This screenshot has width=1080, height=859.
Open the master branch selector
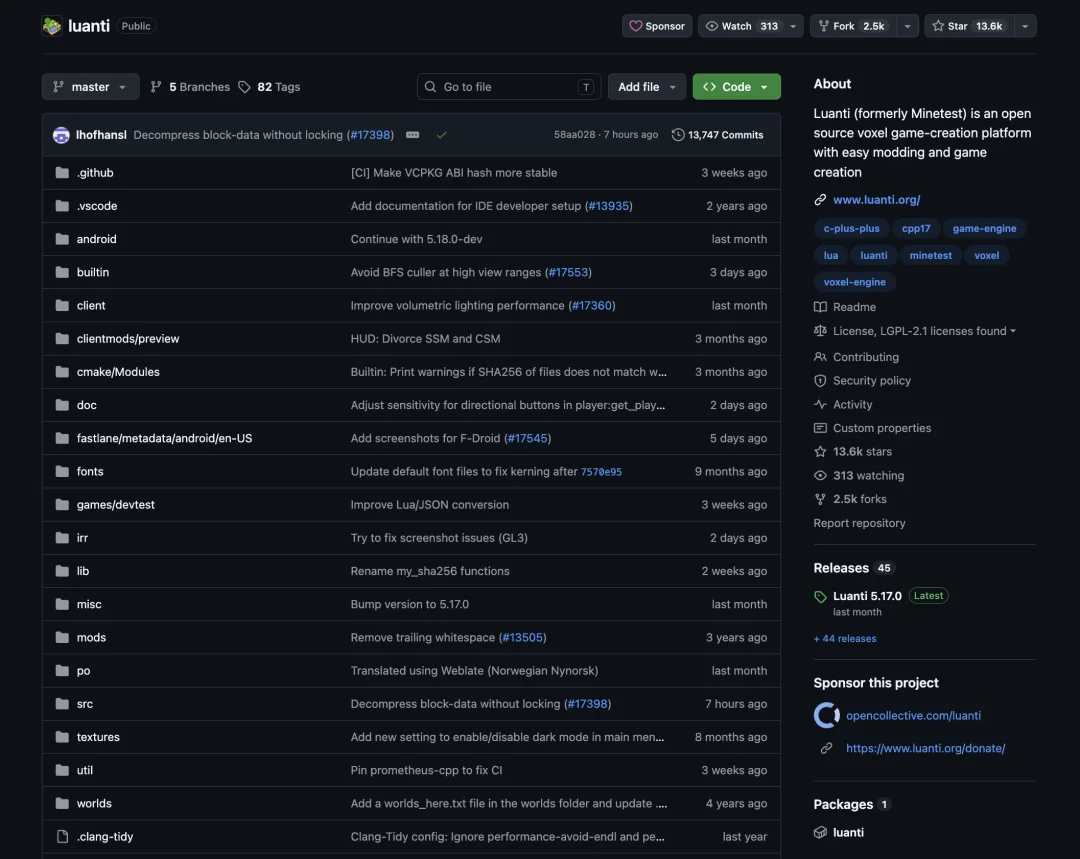(x=90, y=87)
